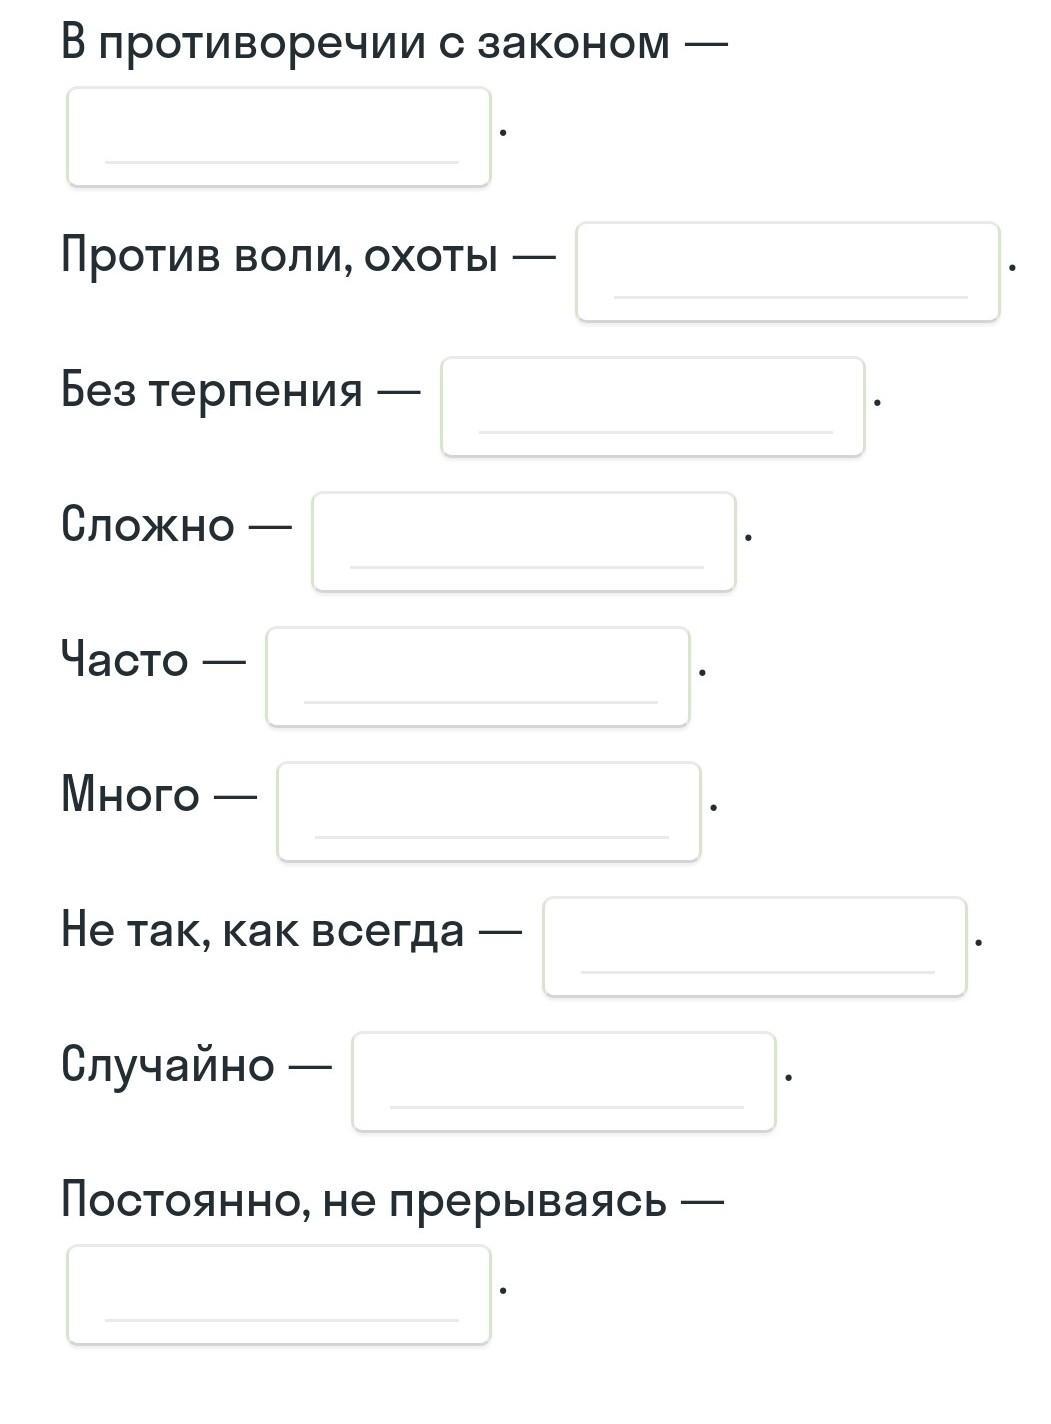Screen dimensions: 1051x1424
Task: Select the input box next to 'Без терпения'
Action: (653, 407)
